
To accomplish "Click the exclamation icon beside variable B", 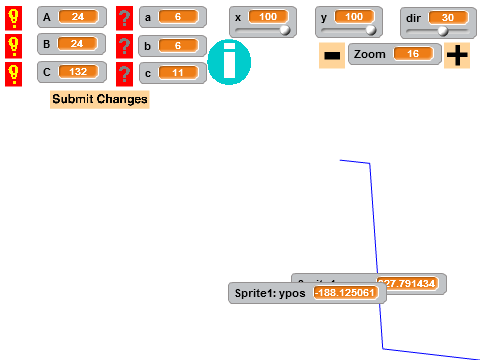I will click(x=14, y=46).
